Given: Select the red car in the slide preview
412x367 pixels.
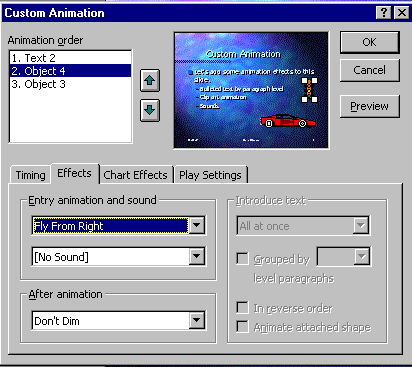Looking at the screenshot, I should (x=287, y=121).
